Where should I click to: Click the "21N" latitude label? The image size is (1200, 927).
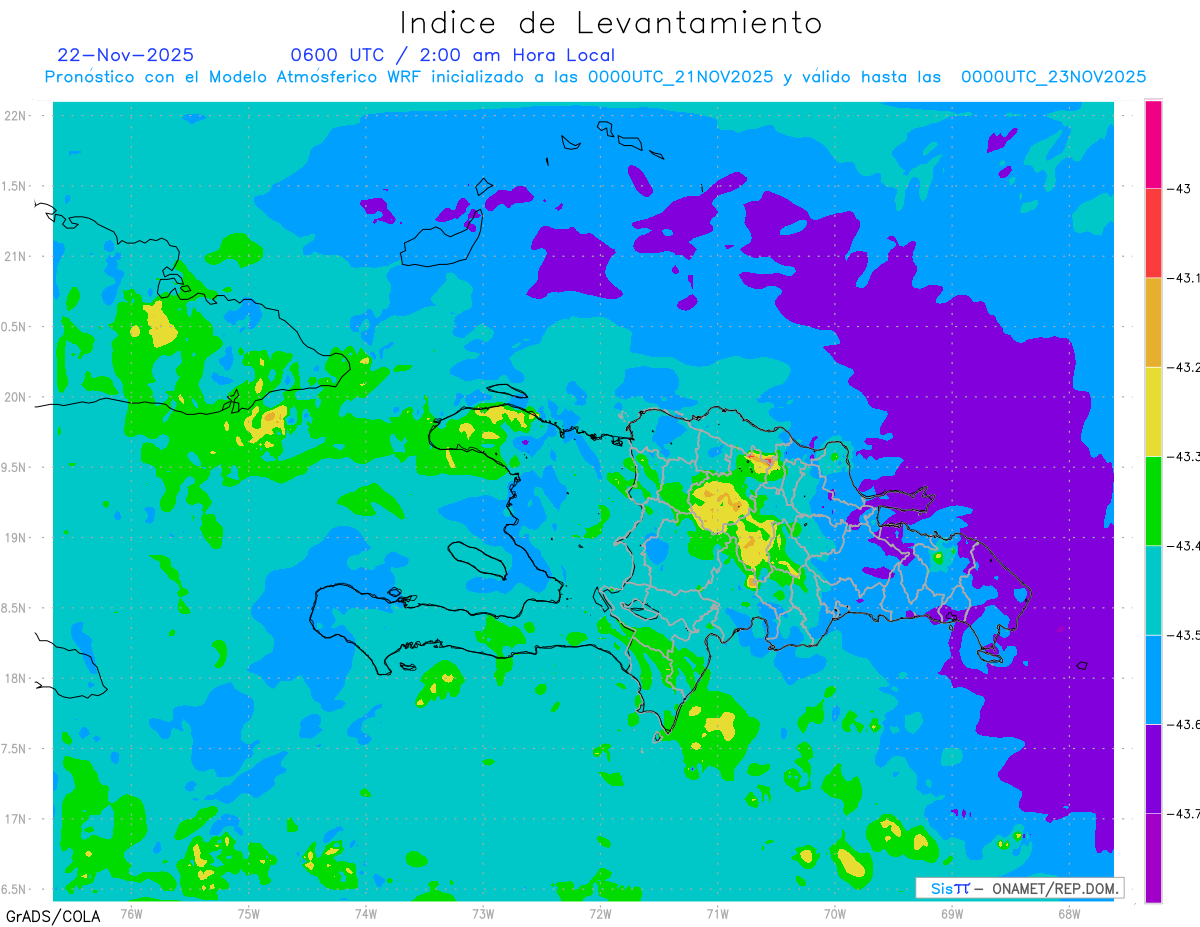(x=17, y=257)
